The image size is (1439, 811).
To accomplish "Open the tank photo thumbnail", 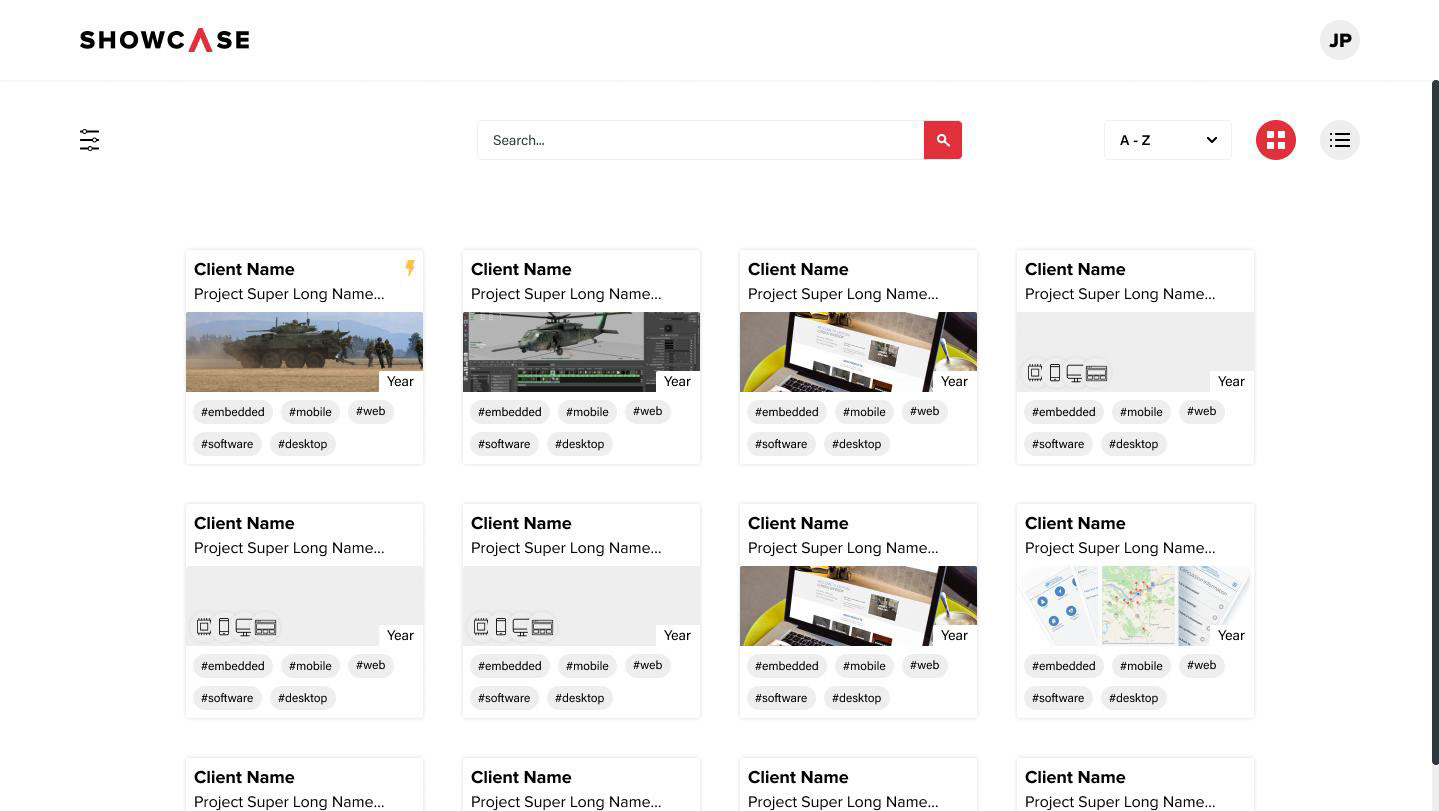I will pos(304,351).
